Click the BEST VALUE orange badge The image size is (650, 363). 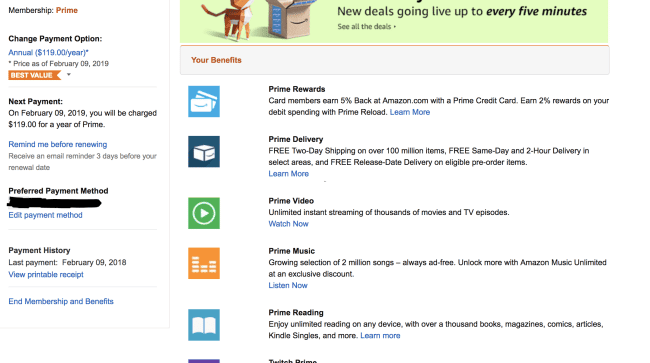coord(34,75)
